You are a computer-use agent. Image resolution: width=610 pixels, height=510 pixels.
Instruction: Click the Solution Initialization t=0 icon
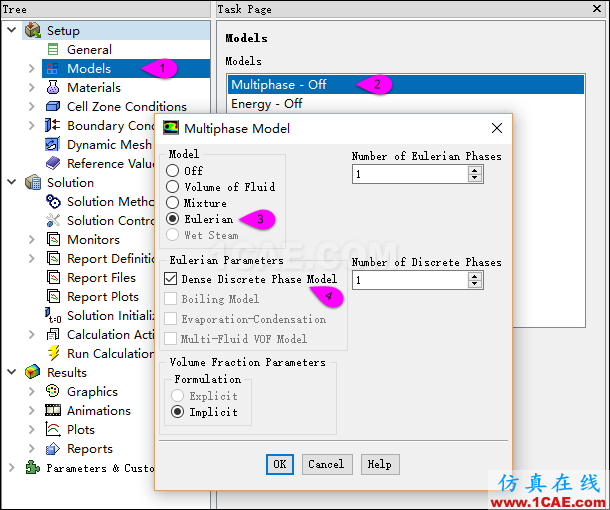coord(53,315)
